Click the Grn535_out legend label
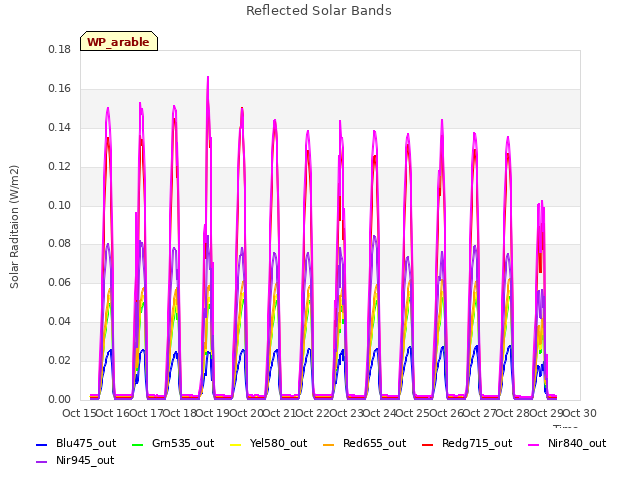Screen dimensions: 640x480 coord(183,443)
